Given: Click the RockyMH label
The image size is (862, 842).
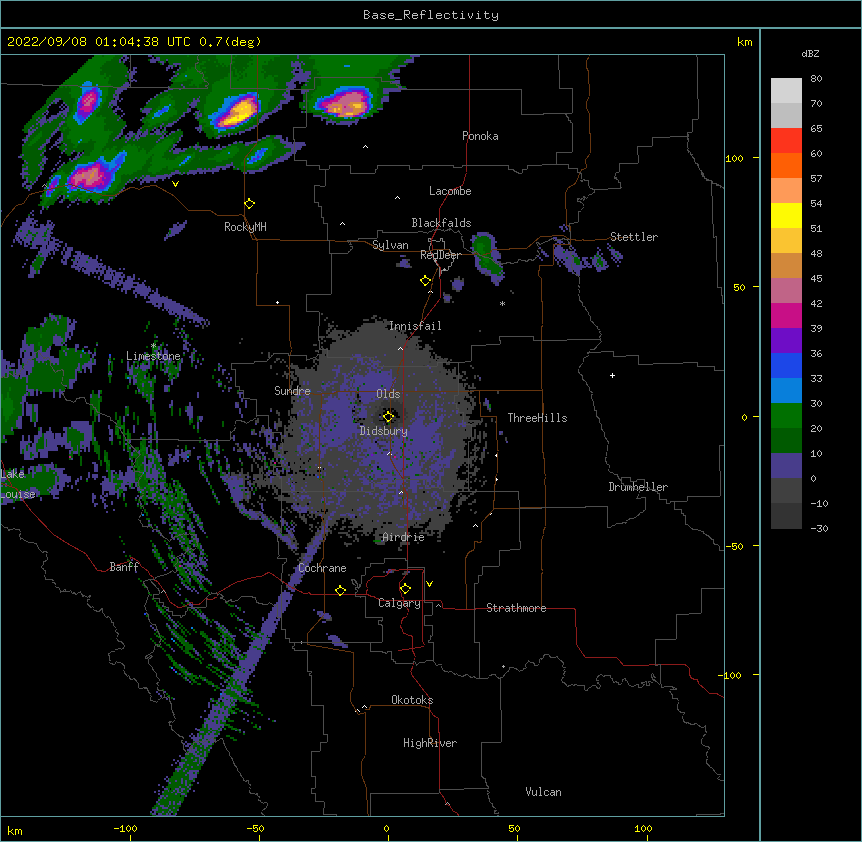Looking at the screenshot, I should coord(245,227).
